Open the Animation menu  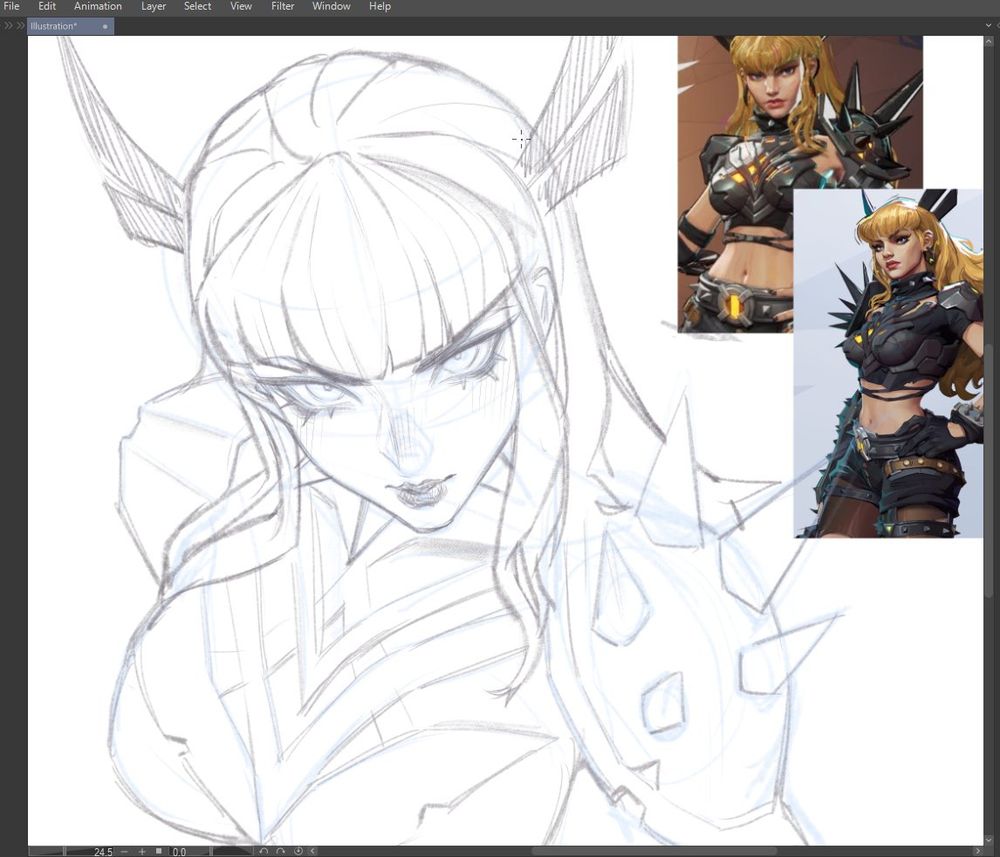click(98, 6)
